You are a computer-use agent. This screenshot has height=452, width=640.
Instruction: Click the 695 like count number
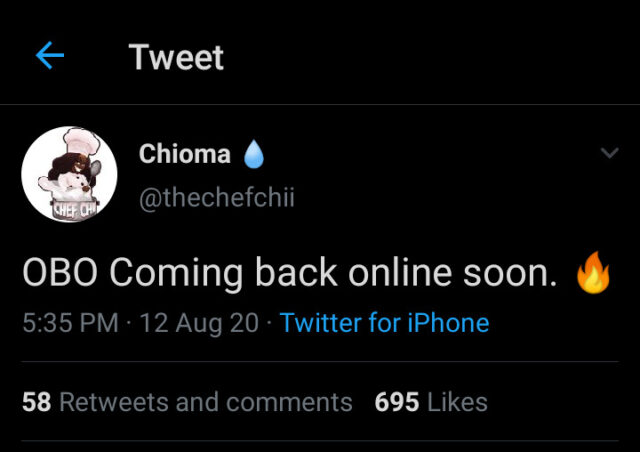point(396,402)
